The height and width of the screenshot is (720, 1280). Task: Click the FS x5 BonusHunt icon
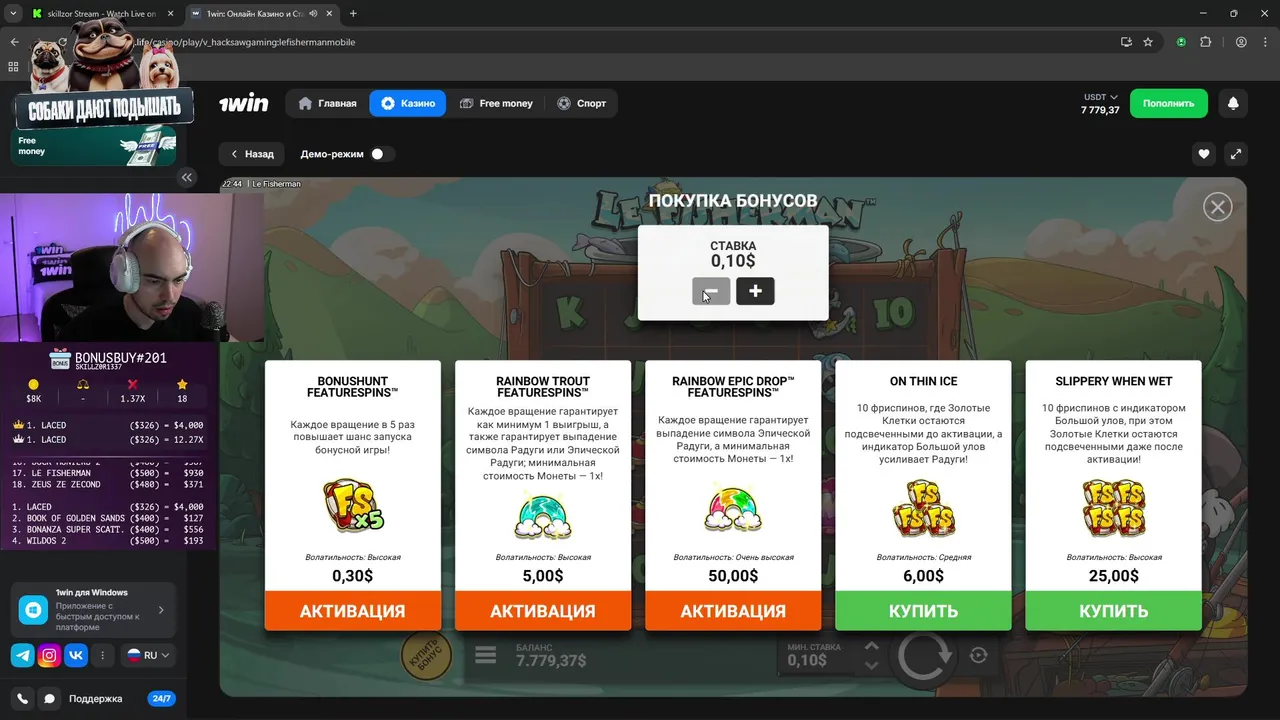[353, 507]
